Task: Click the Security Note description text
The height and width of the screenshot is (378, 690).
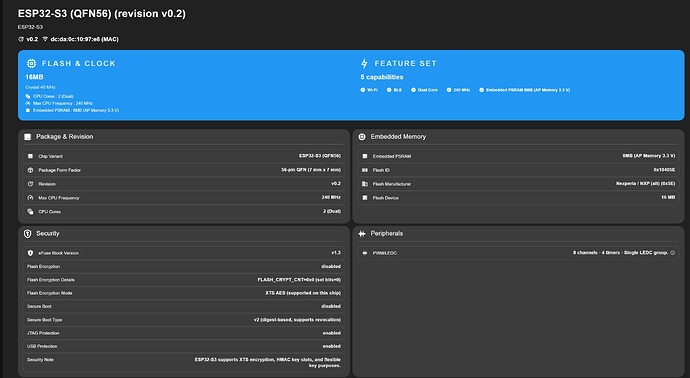Action: click(x=268, y=363)
